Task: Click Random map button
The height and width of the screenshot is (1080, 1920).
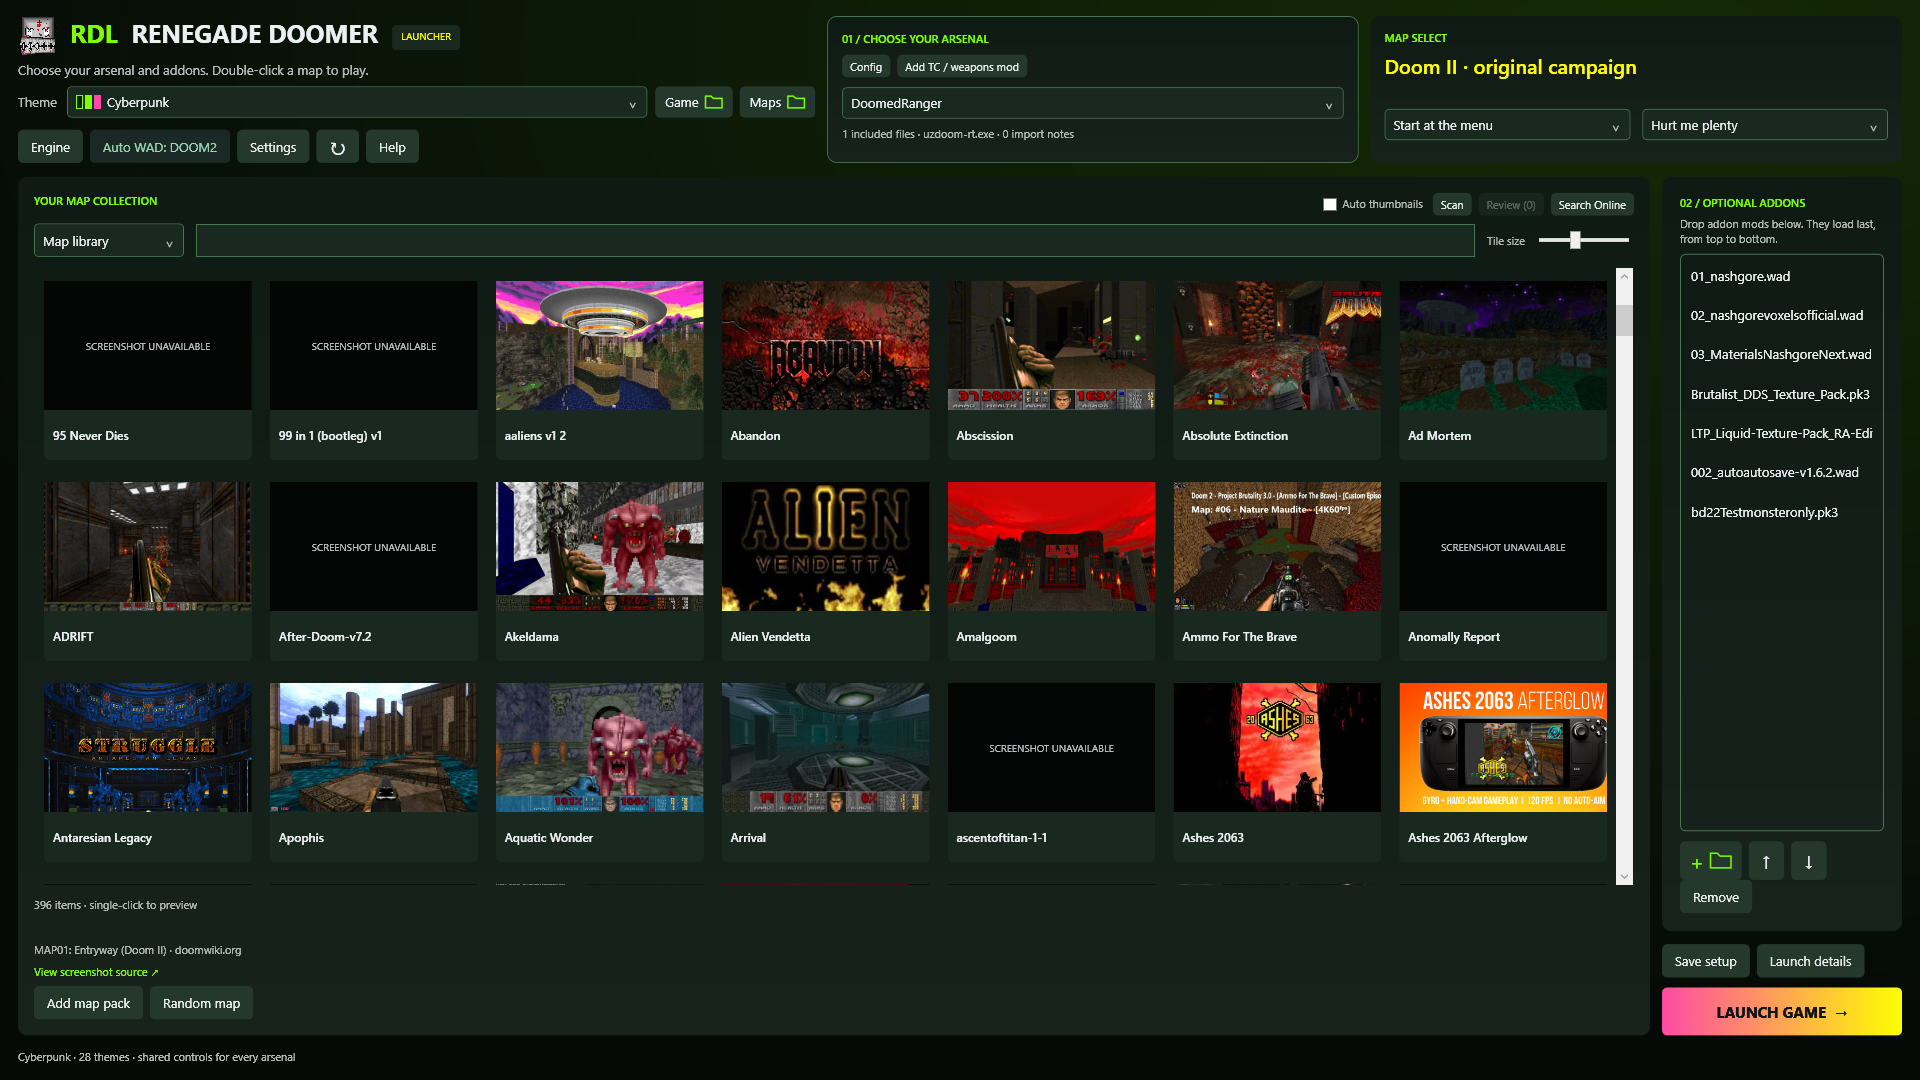Action: coord(201,1003)
